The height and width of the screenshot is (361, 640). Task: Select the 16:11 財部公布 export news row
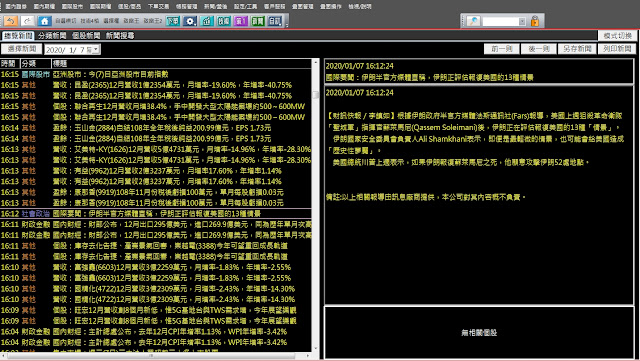click(156, 224)
